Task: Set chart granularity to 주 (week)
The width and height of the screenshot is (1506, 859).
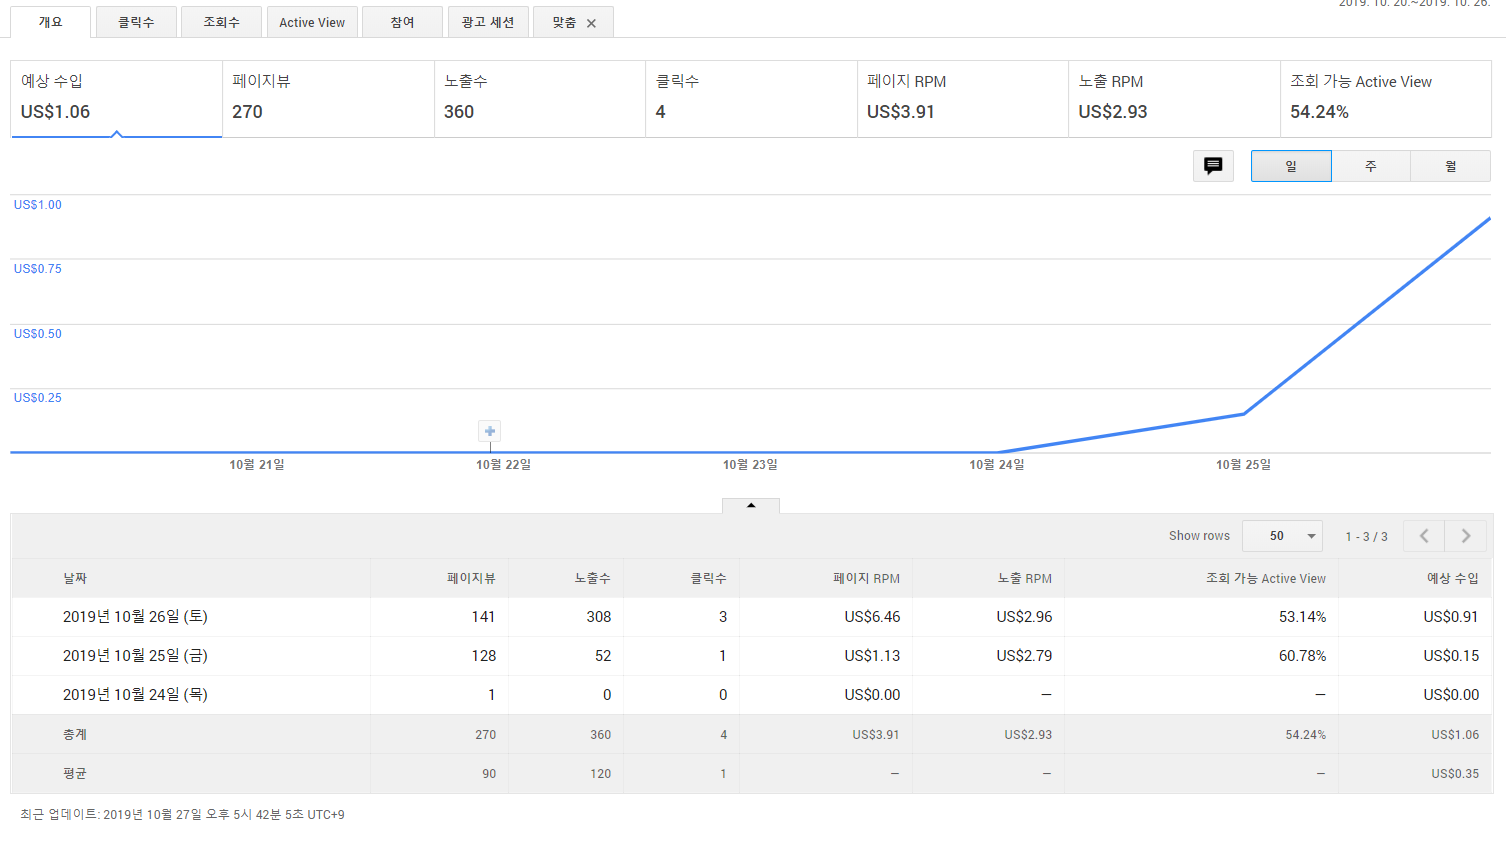Action: (x=1371, y=166)
